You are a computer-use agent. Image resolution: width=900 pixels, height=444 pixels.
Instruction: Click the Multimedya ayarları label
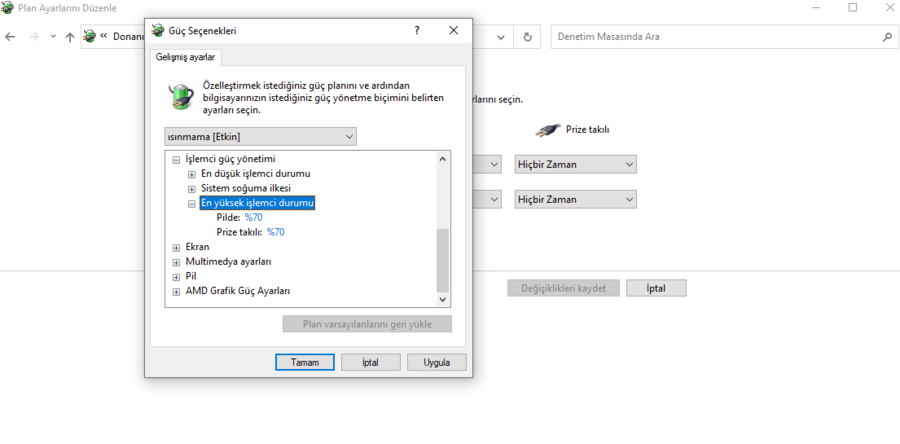pyautogui.click(x=228, y=262)
